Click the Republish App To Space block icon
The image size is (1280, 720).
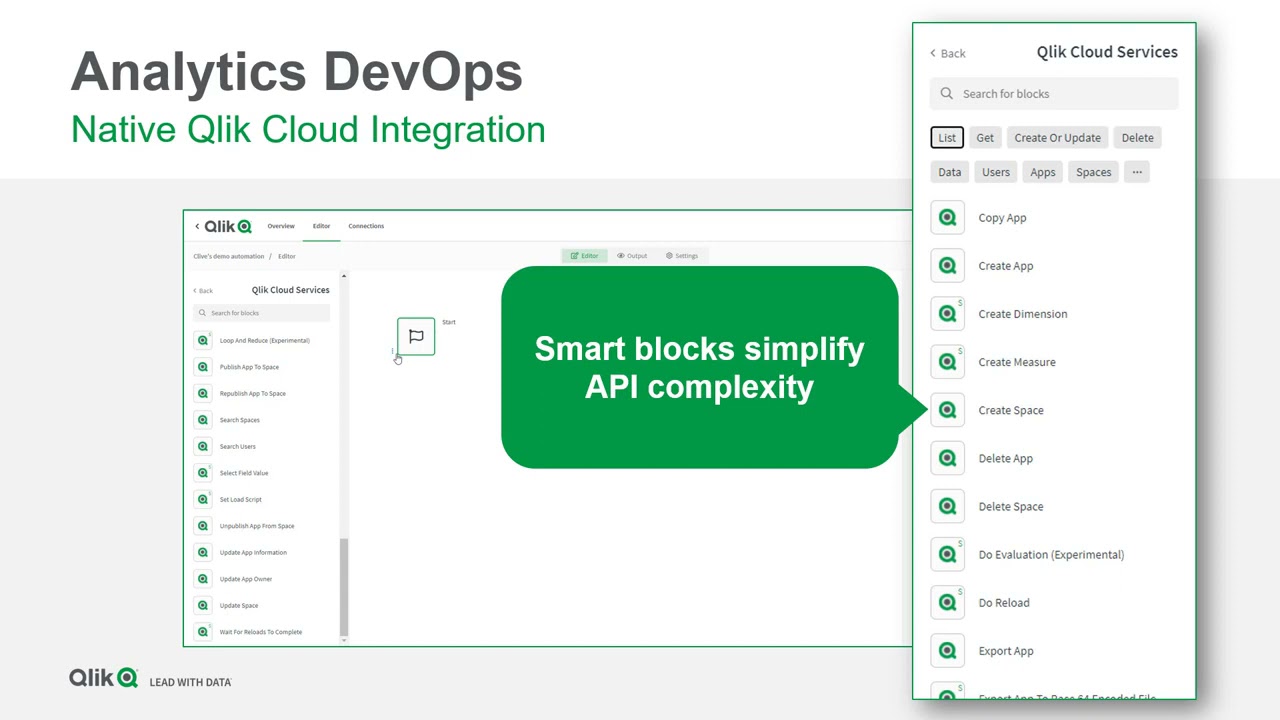pyautogui.click(x=203, y=393)
